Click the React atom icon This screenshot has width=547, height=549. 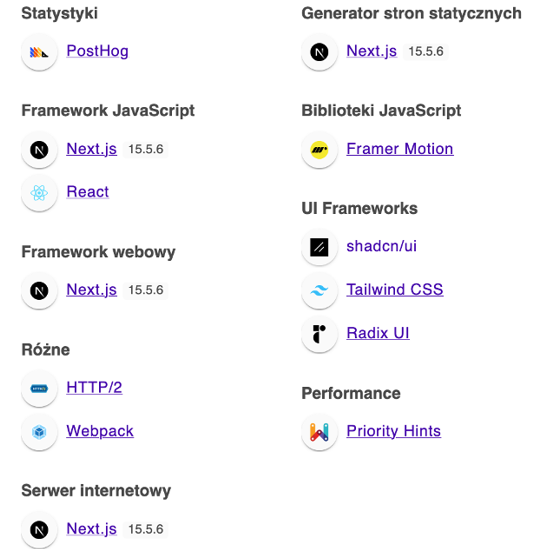pos(39,193)
